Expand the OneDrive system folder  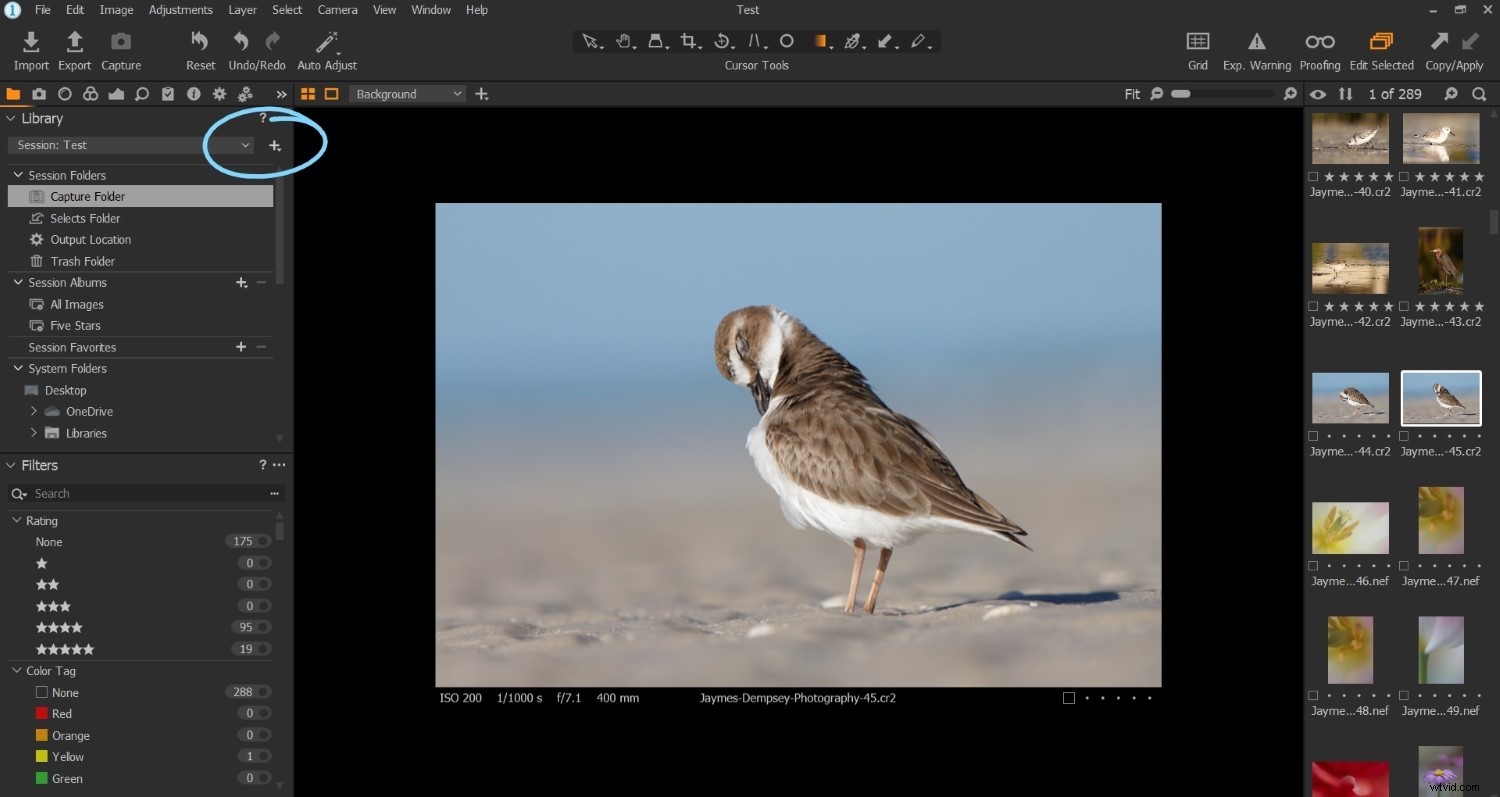35,411
